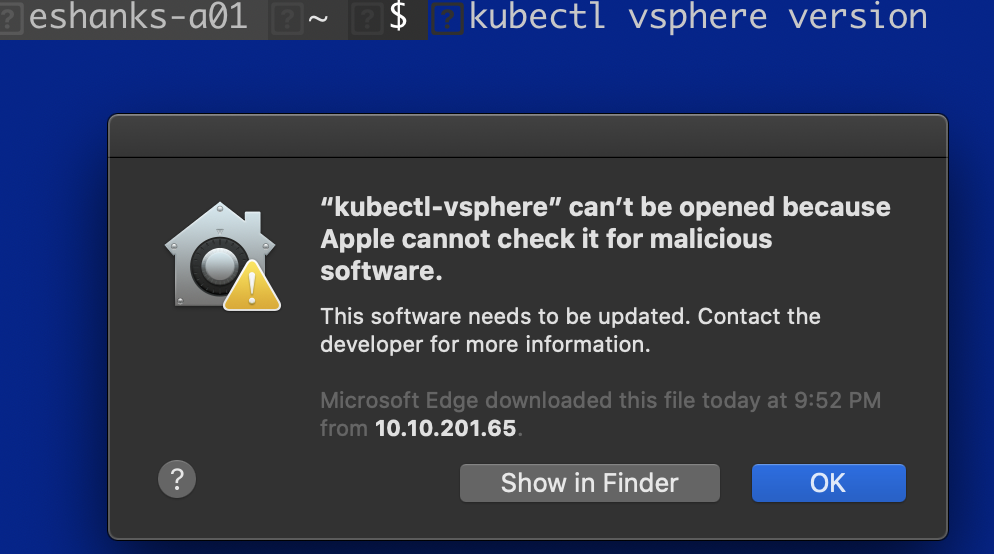Viewport: 994px width, 554px height.
Task: Dismiss the alert with the OK button
Action: (828, 483)
